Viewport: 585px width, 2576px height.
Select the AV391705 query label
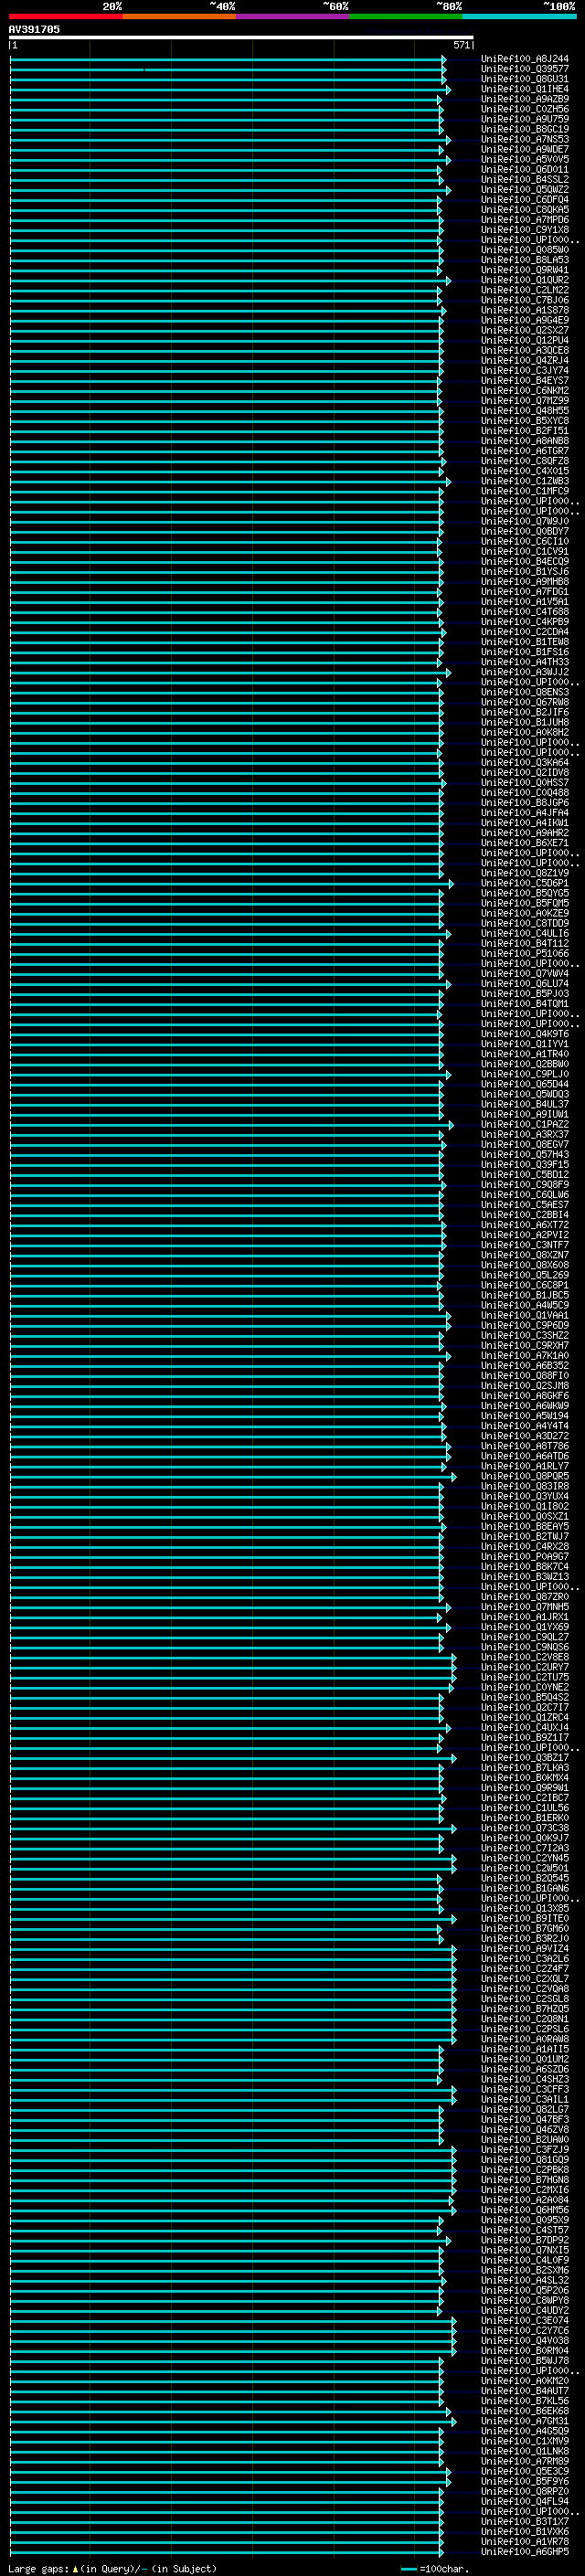click(x=34, y=29)
